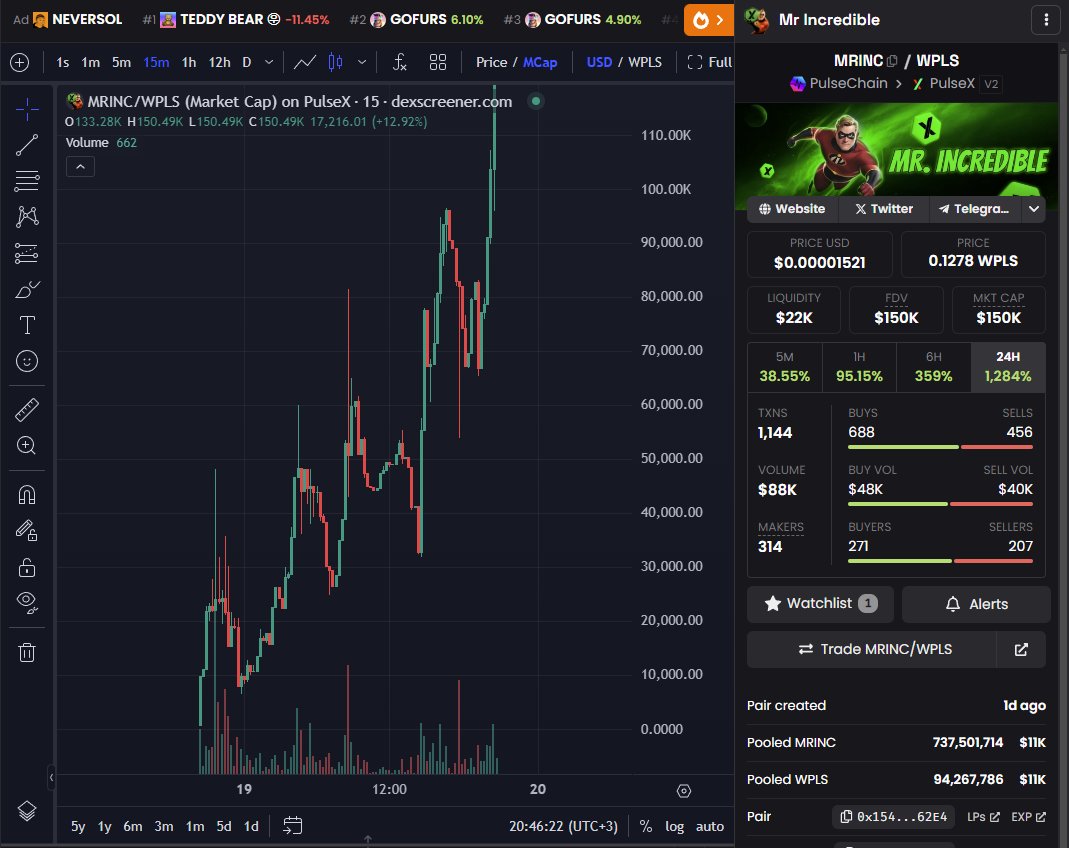Add a symbol with plus icon

click(x=20, y=63)
